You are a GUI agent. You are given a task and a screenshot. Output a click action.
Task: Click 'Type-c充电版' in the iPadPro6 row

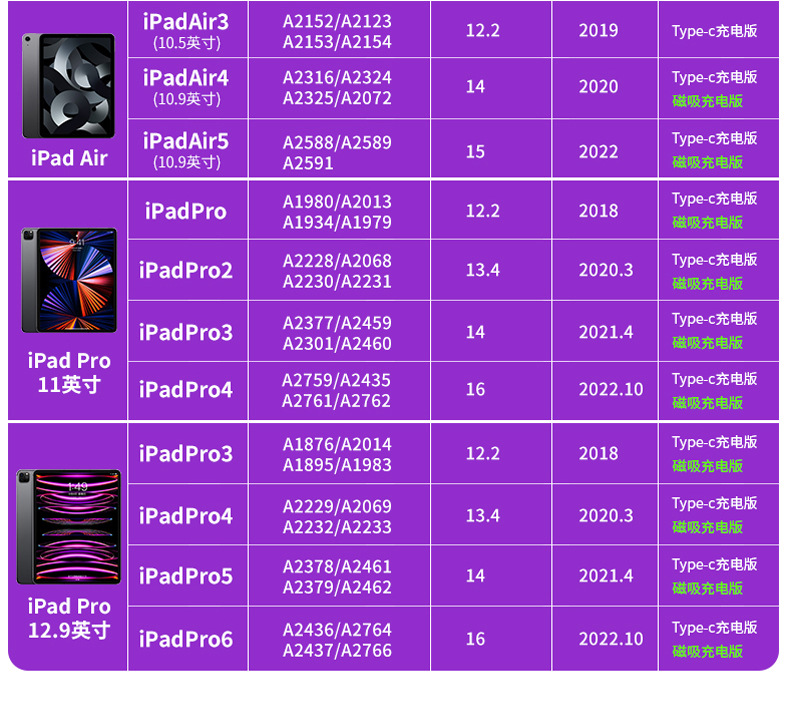(x=714, y=628)
